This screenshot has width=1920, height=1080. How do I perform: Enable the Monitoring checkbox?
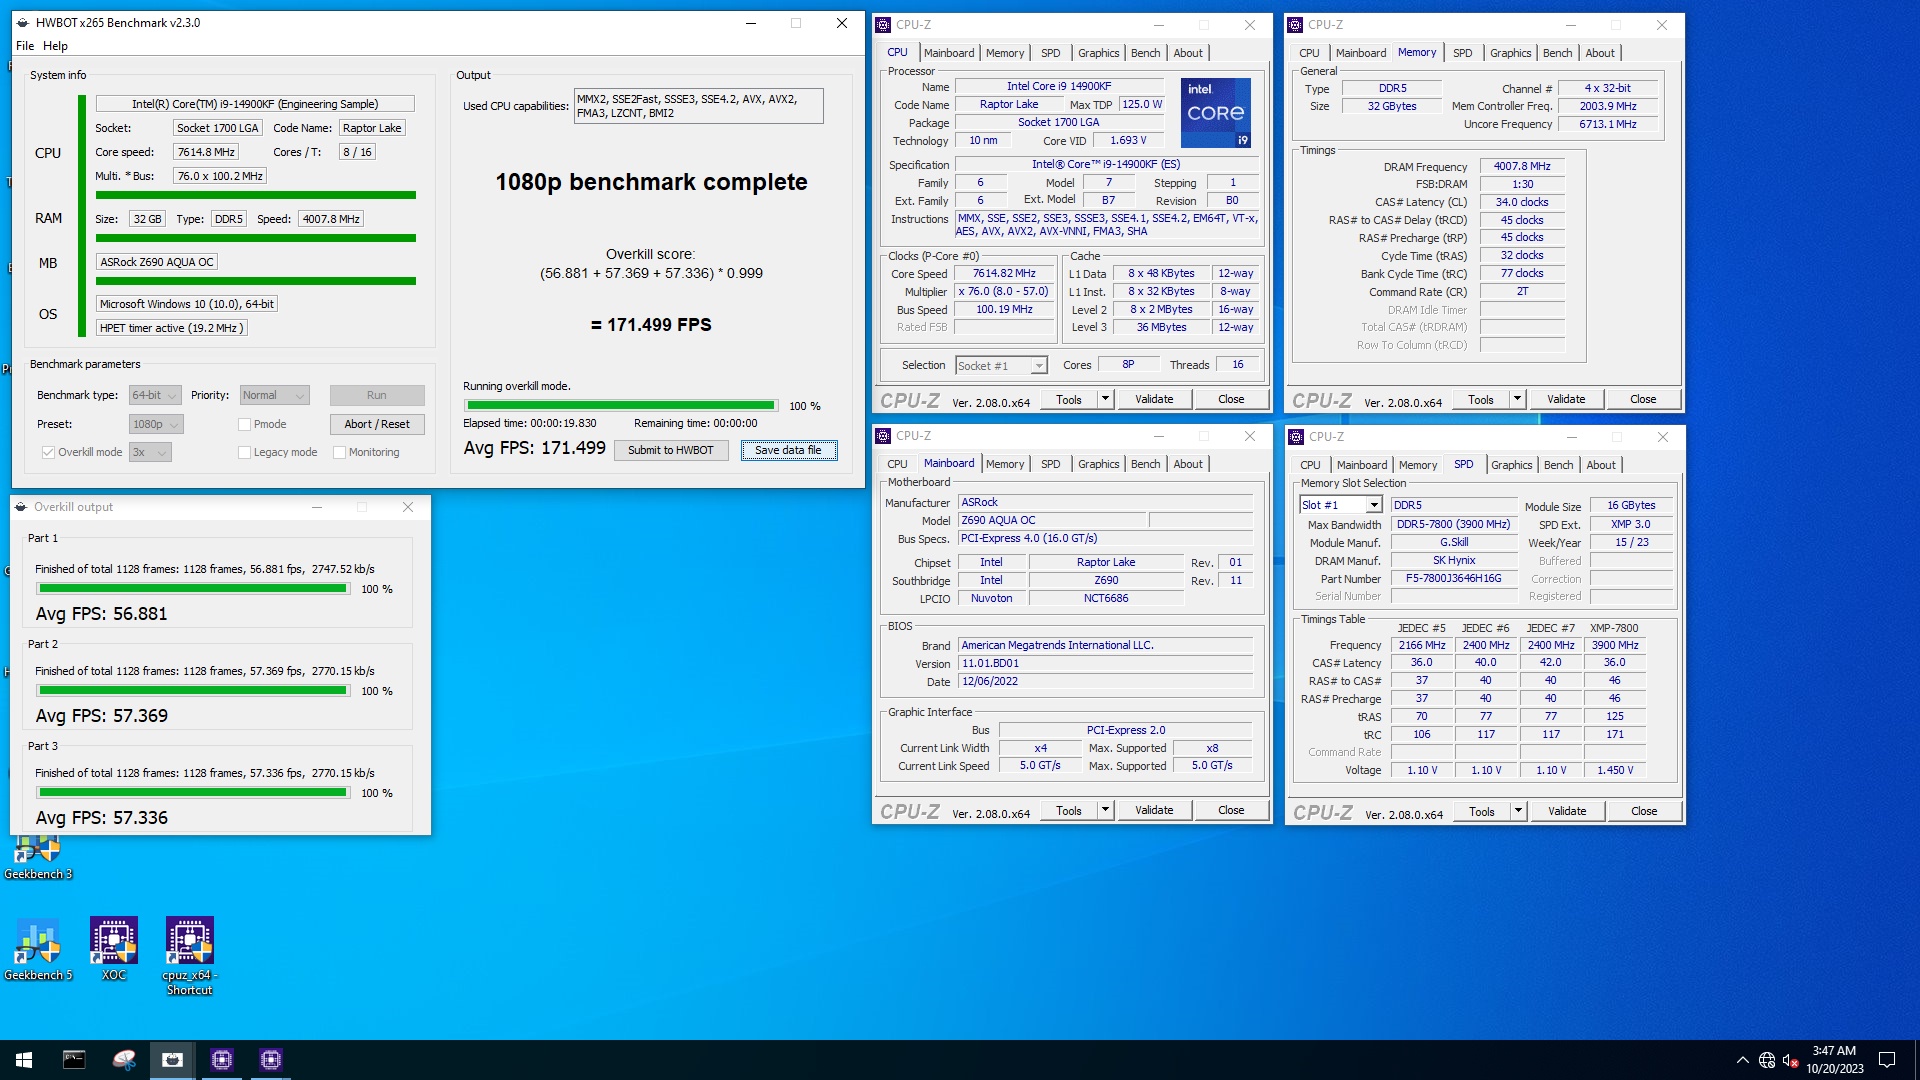coord(339,452)
